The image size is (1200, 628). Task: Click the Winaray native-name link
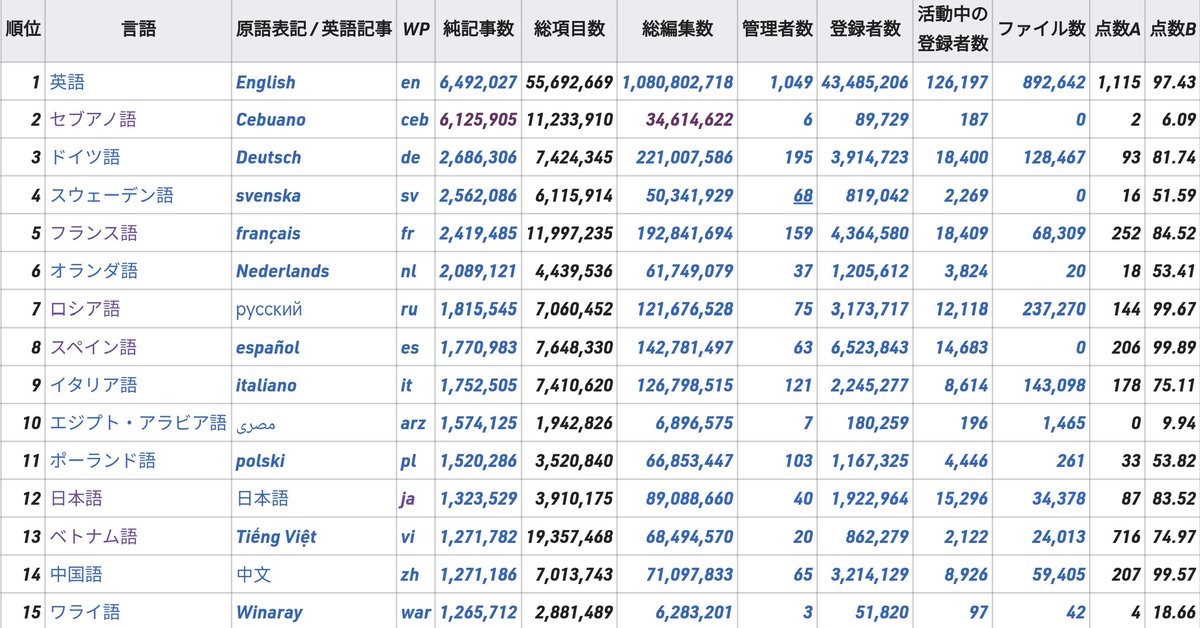[x=269, y=612]
